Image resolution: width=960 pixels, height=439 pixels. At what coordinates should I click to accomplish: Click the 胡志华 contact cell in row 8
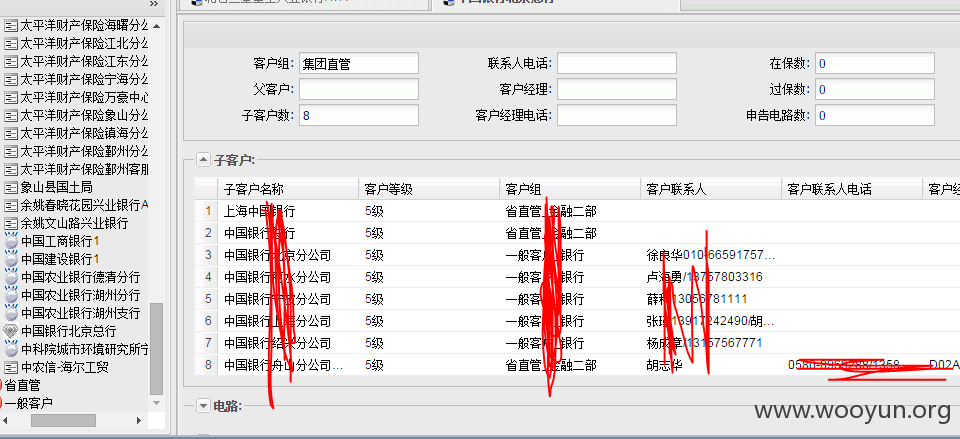[x=711, y=365]
